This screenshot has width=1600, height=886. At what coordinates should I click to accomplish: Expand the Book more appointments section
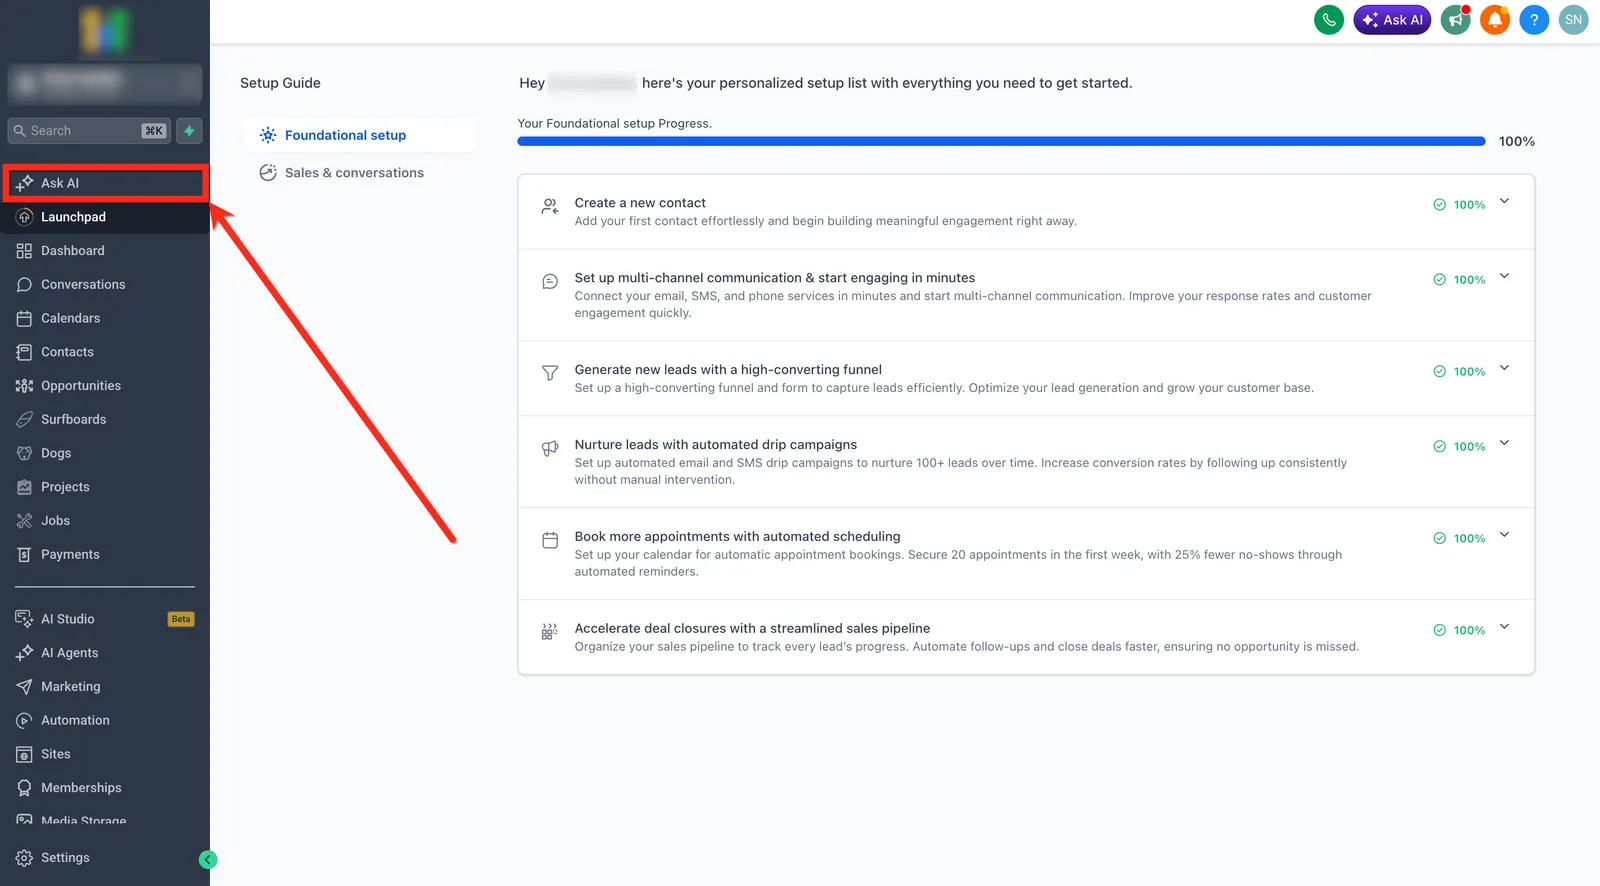1504,536
